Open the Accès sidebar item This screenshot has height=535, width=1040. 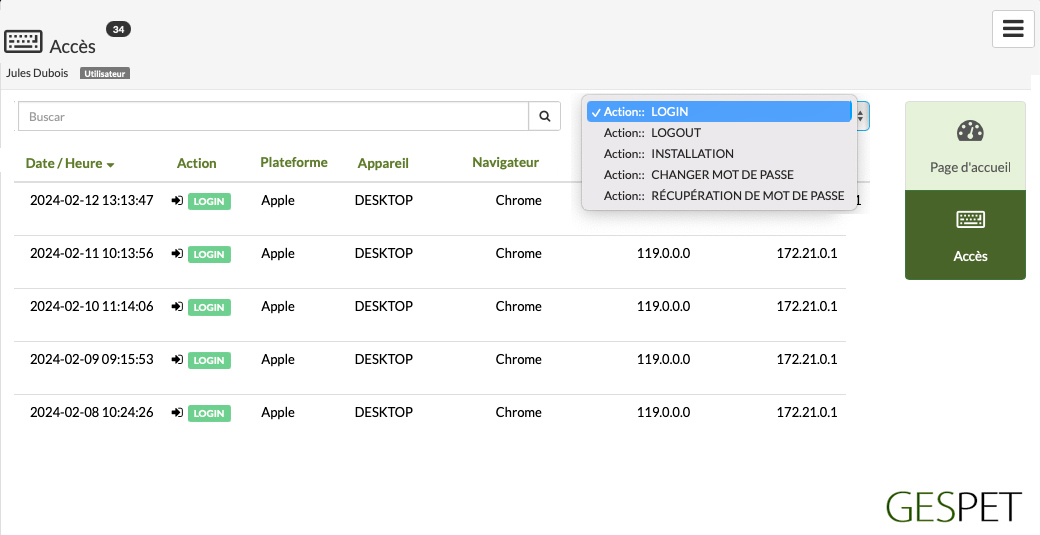pyautogui.click(x=965, y=235)
